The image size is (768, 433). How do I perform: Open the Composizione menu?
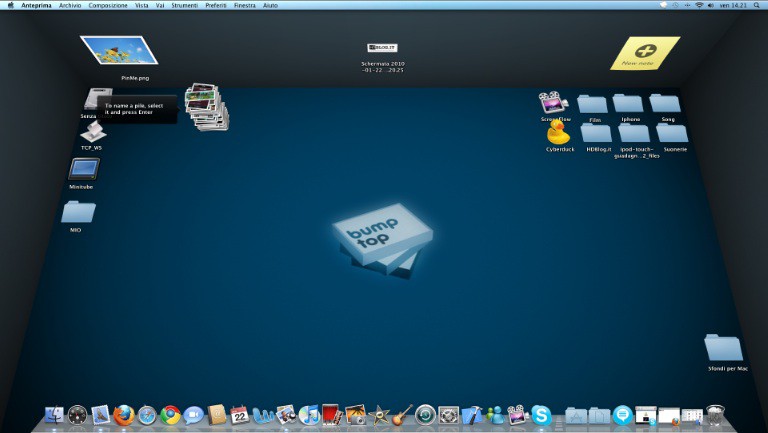pos(108,5)
